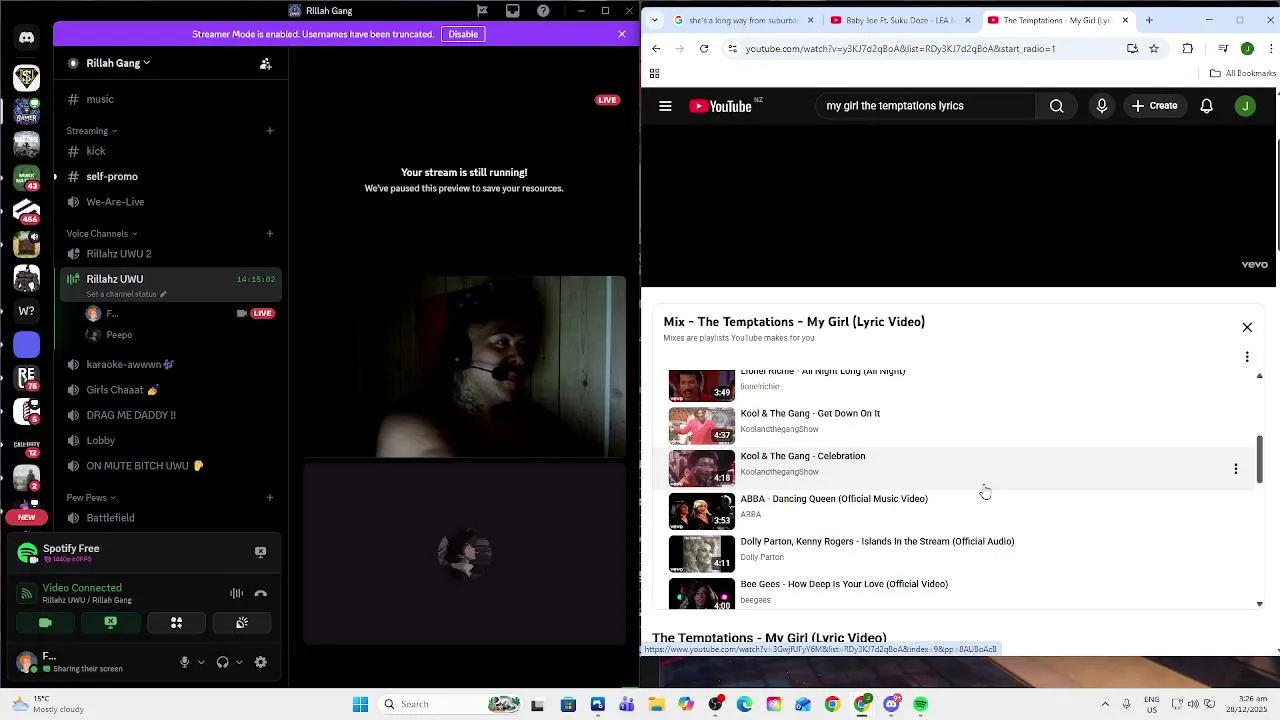Set a channel status for Rillahz UWU
Viewport: 1280px width, 720px height.
(126, 294)
